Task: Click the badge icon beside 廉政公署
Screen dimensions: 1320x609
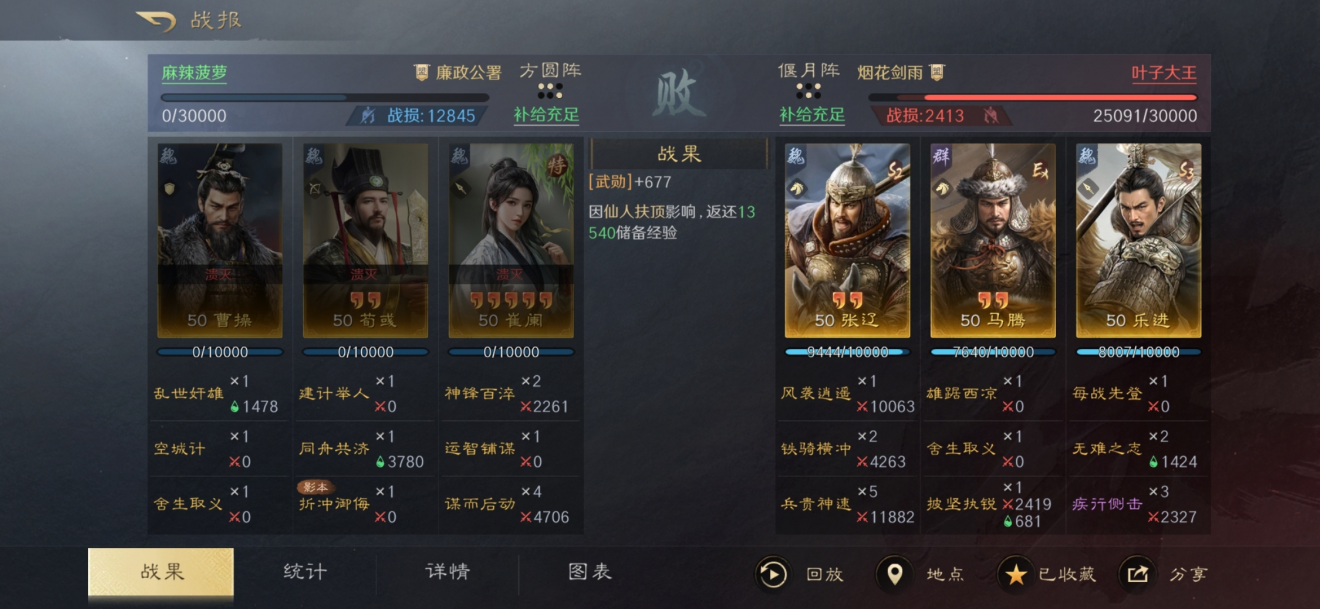Action: [x=422, y=73]
